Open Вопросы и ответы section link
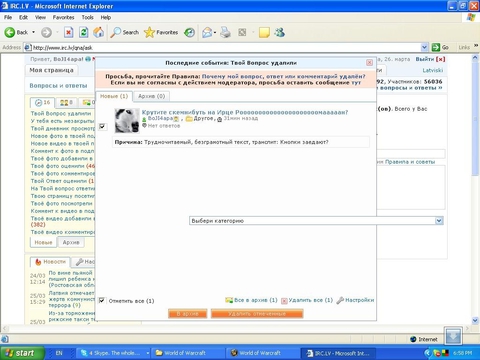 click(58, 86)
